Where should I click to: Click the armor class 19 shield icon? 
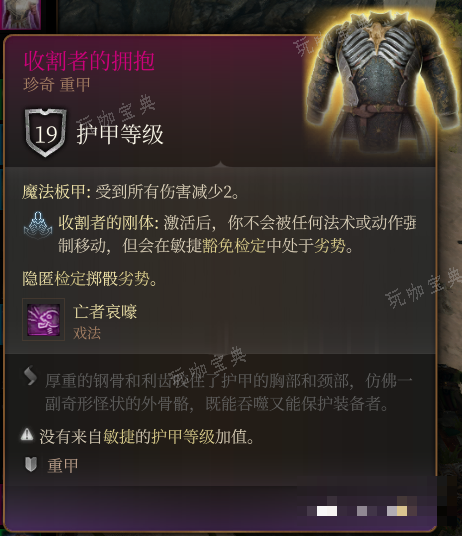point(45,133)
